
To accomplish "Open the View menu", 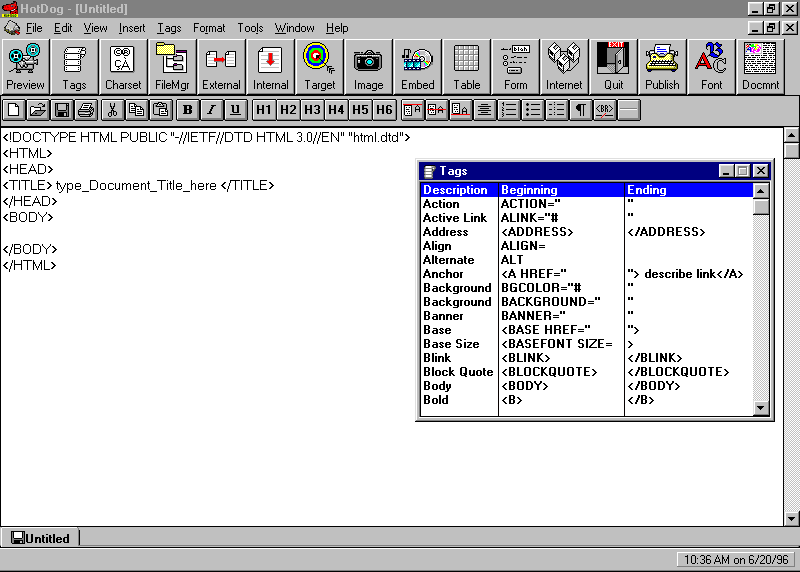I will coord(95,28).
